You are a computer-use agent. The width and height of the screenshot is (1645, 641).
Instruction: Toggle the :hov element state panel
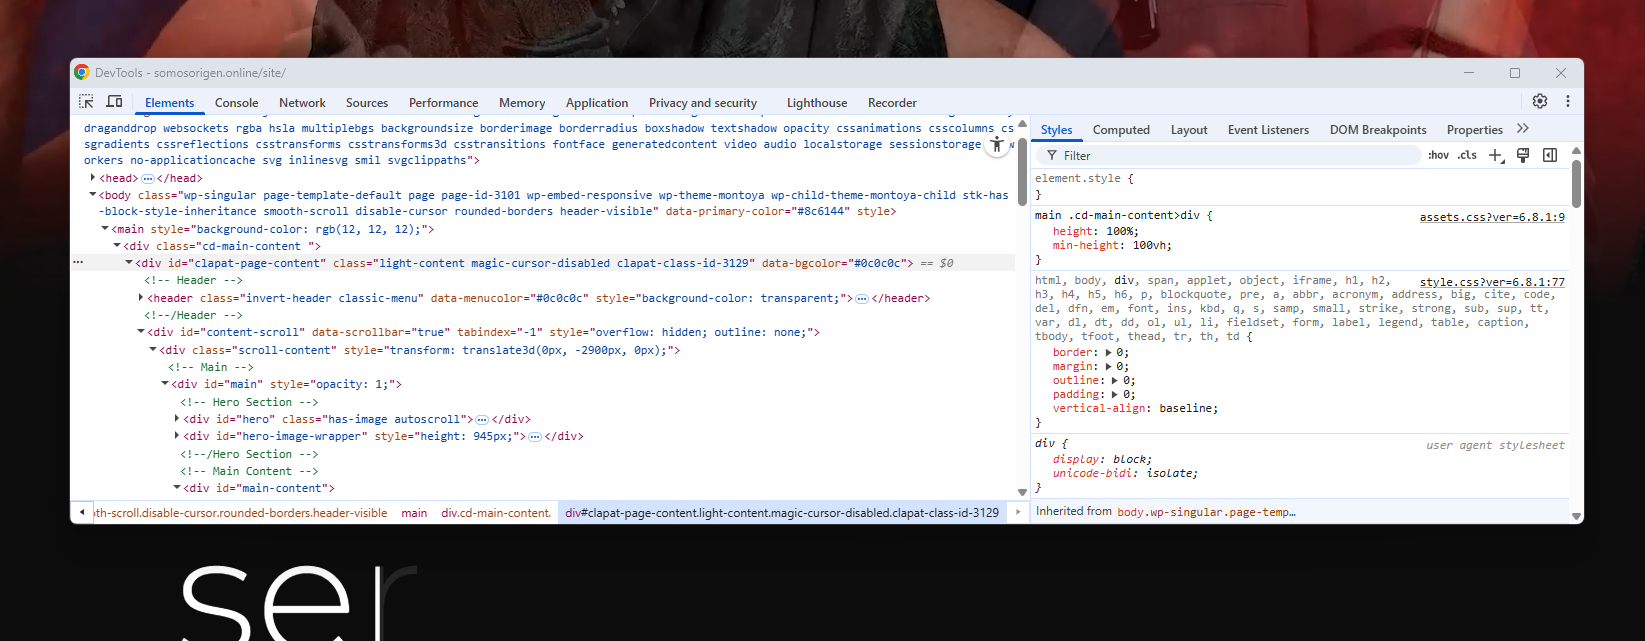[x=1438, y=155]
